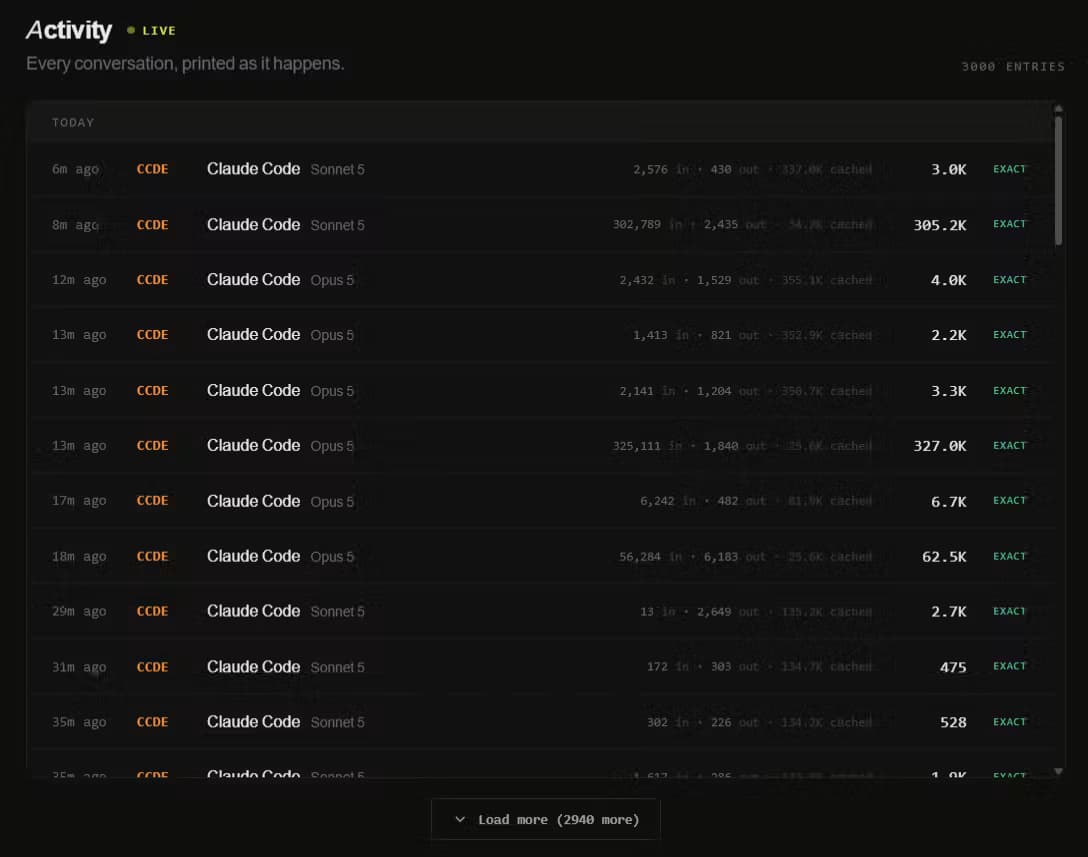Open the Claude Code entry from 31m ago
The width and height of the screenshot is (1088, 857).
pyautogui.click(x=541, y=667)
